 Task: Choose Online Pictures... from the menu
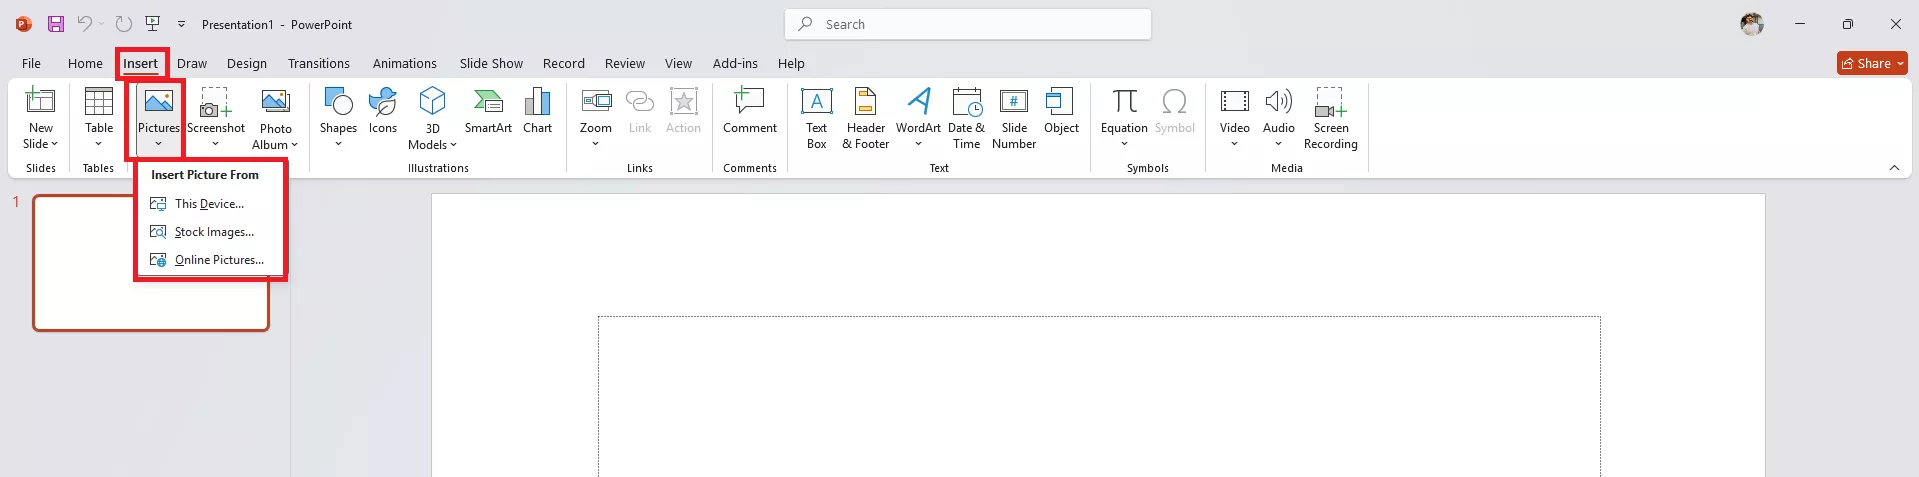218,260
